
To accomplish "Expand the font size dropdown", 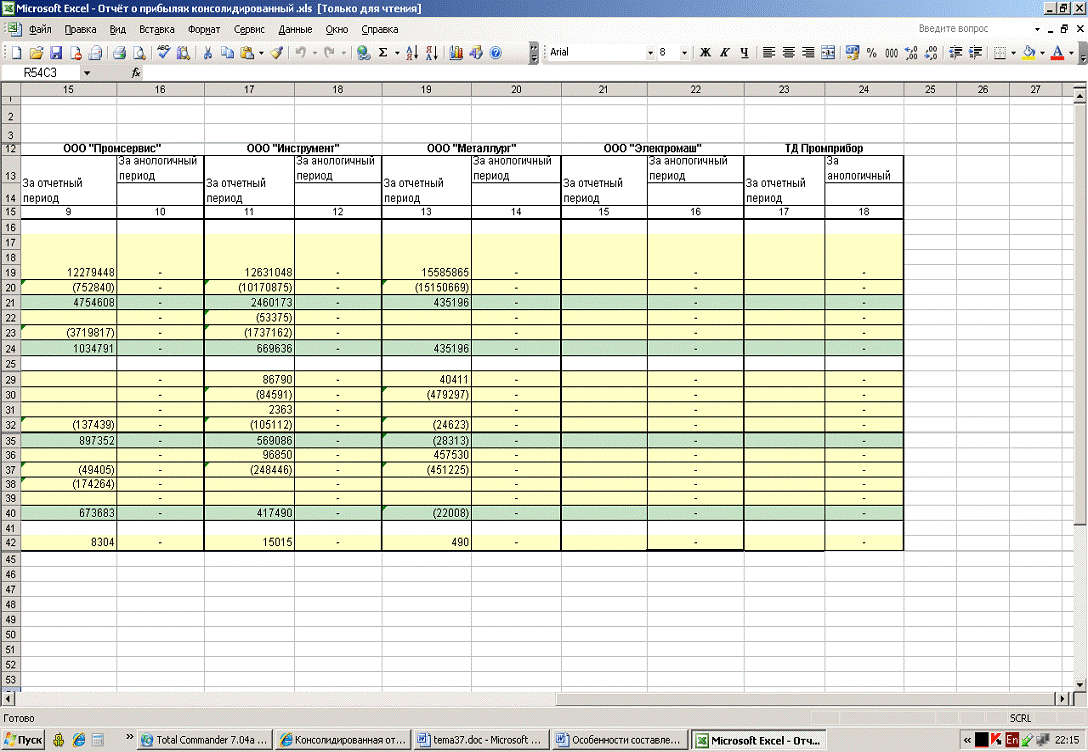I will pyautogui.click(x=684, y=52).
